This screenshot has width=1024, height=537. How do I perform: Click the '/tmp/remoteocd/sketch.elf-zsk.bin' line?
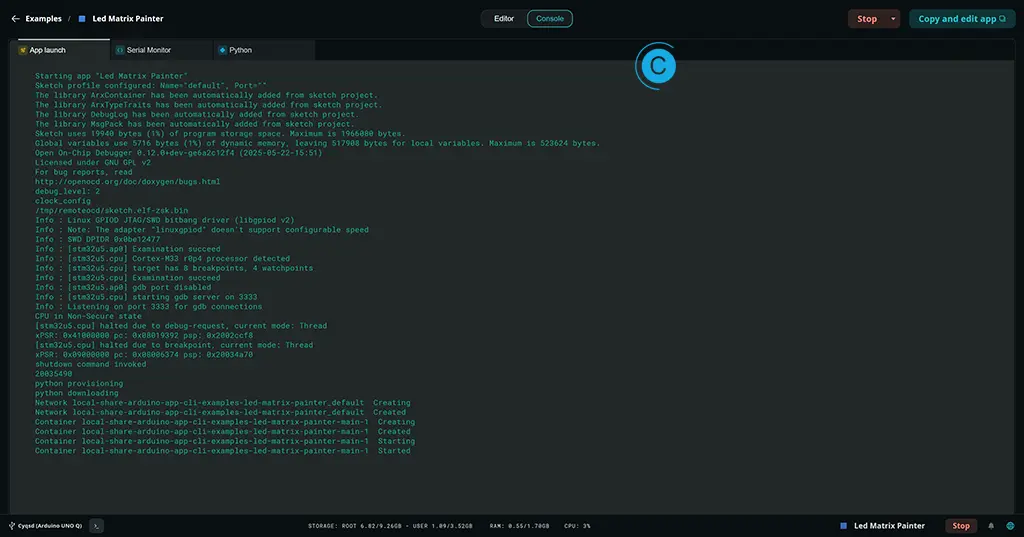coord(111,210)
